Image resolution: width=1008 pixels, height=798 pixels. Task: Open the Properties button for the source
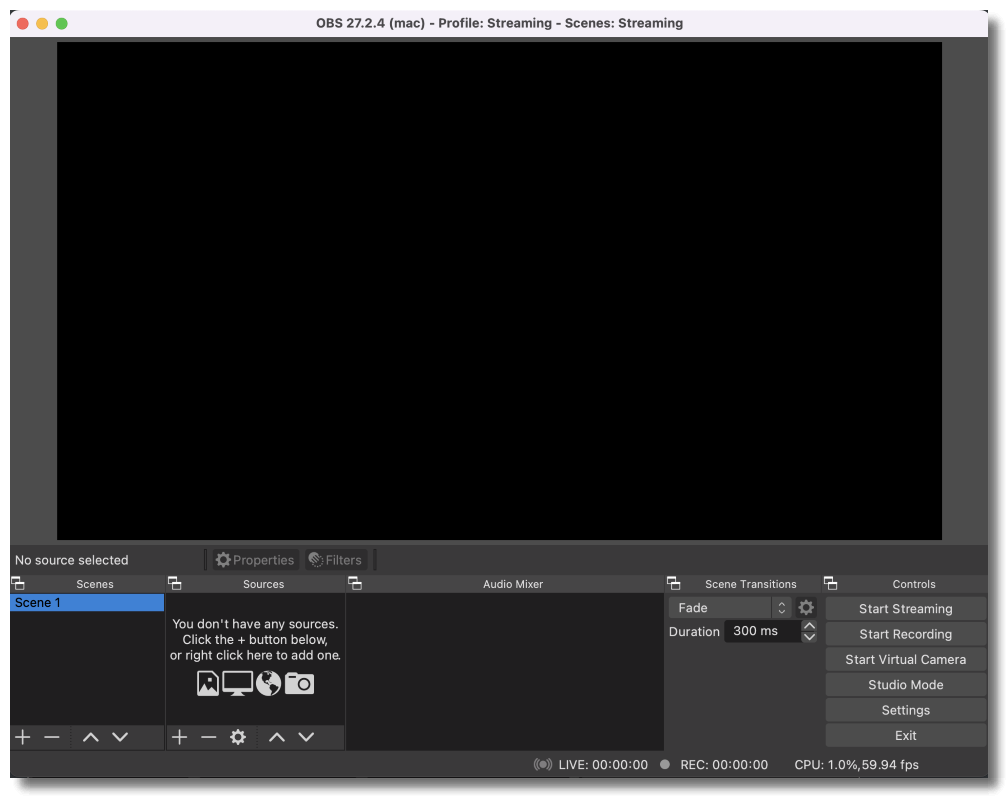point(255,560)
